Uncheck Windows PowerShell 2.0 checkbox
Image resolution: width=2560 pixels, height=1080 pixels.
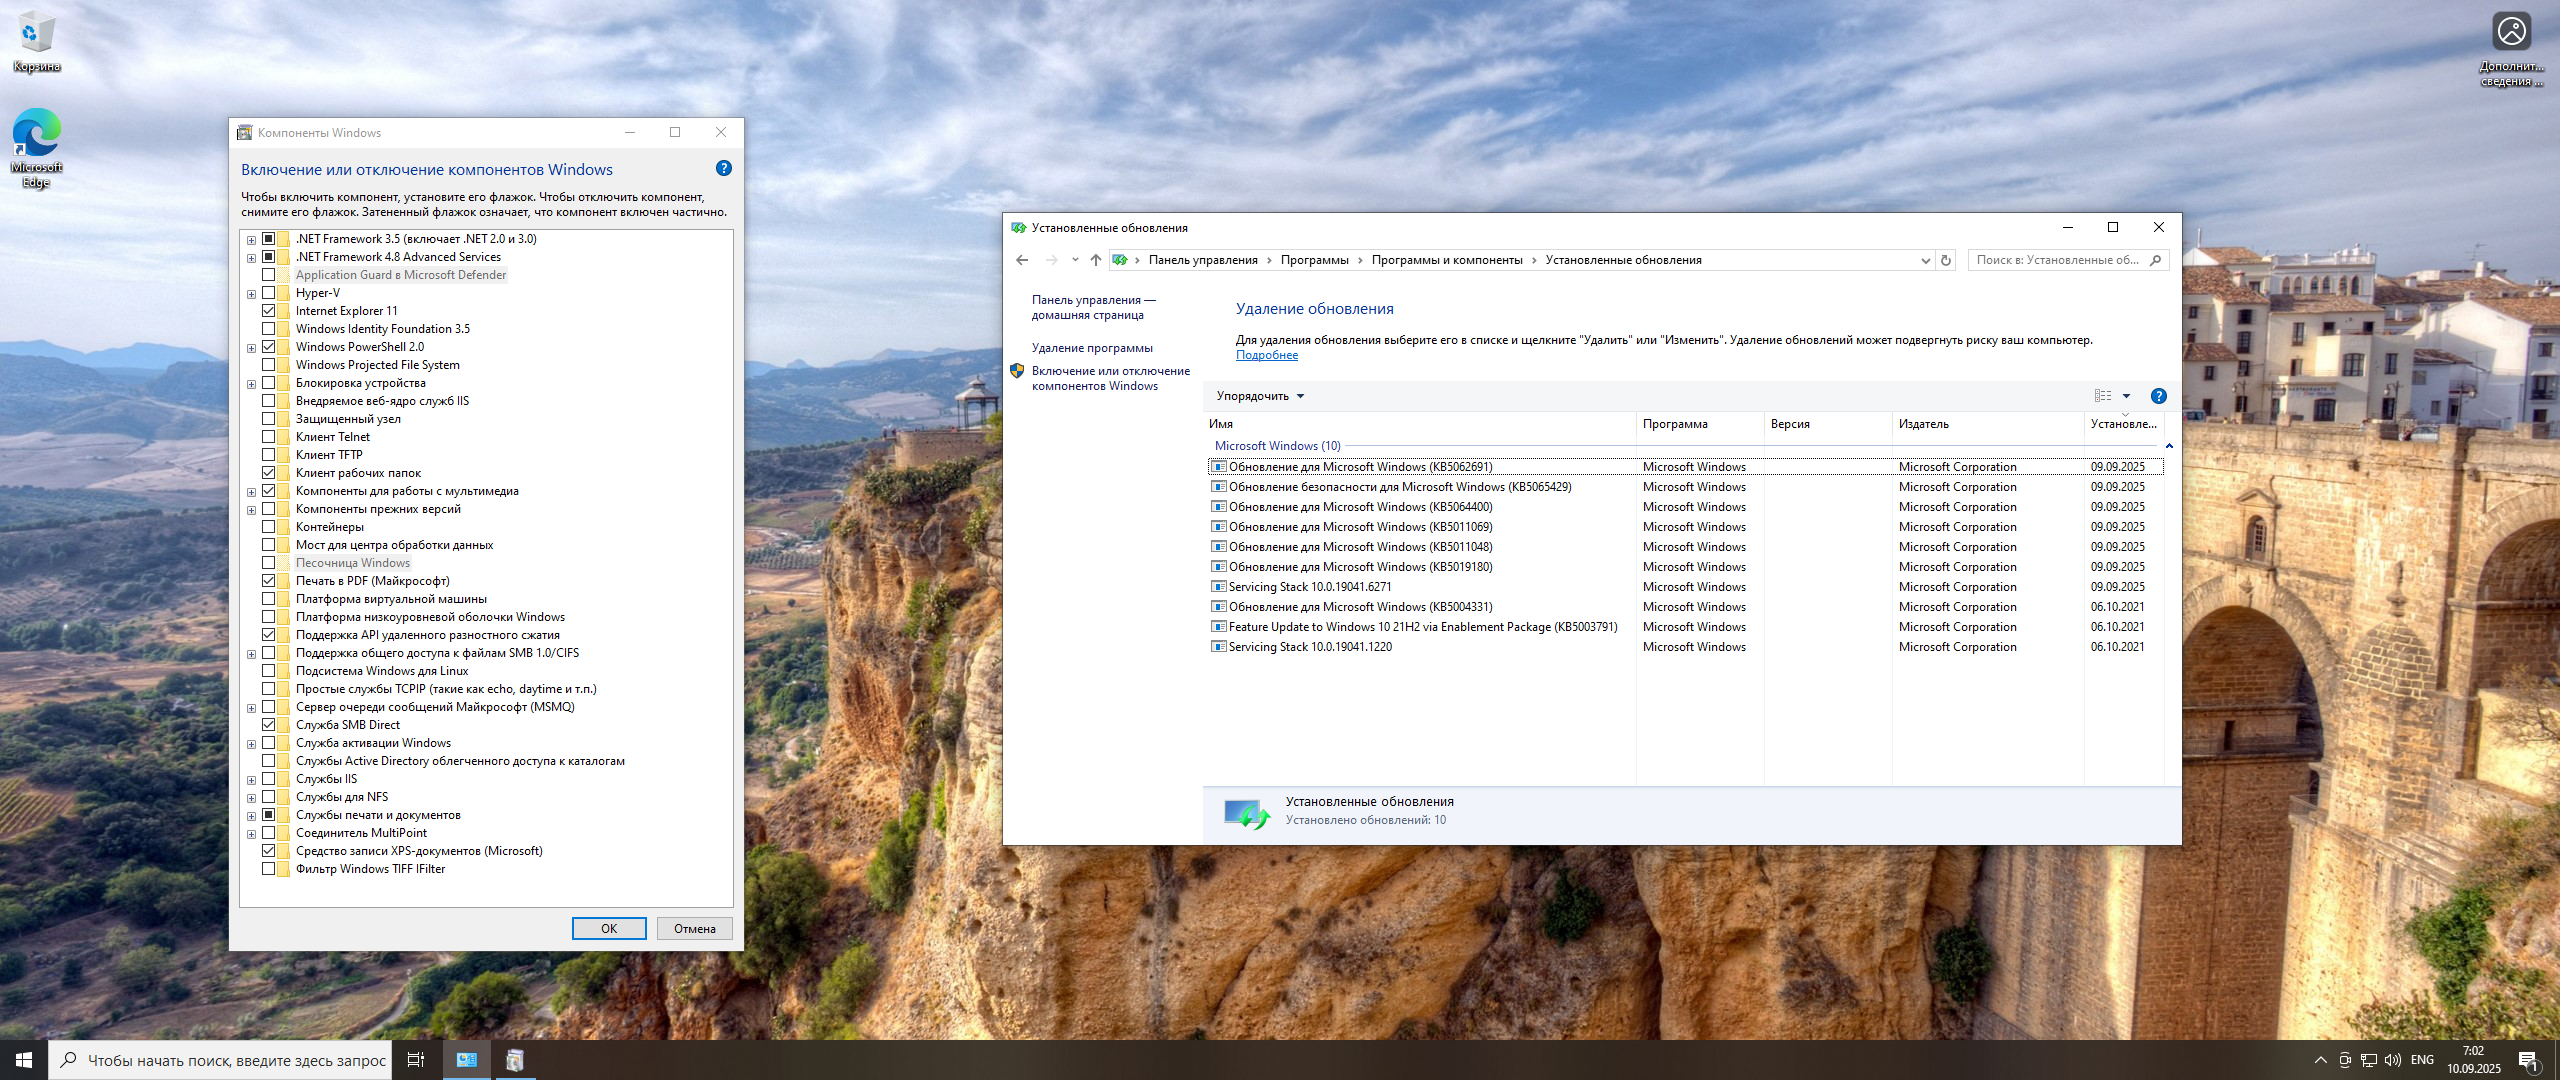tap(269, 347)
